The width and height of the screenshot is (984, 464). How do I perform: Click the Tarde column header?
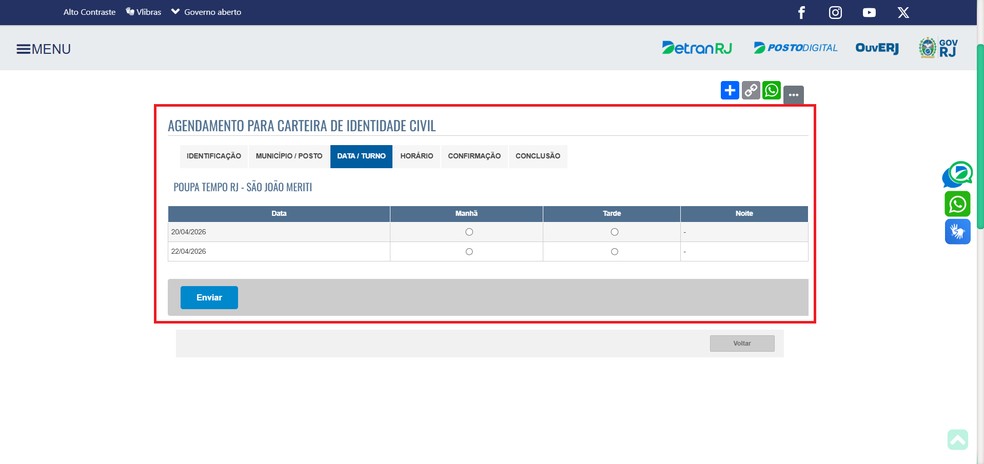pyautogui.click(x=612, y=213)
